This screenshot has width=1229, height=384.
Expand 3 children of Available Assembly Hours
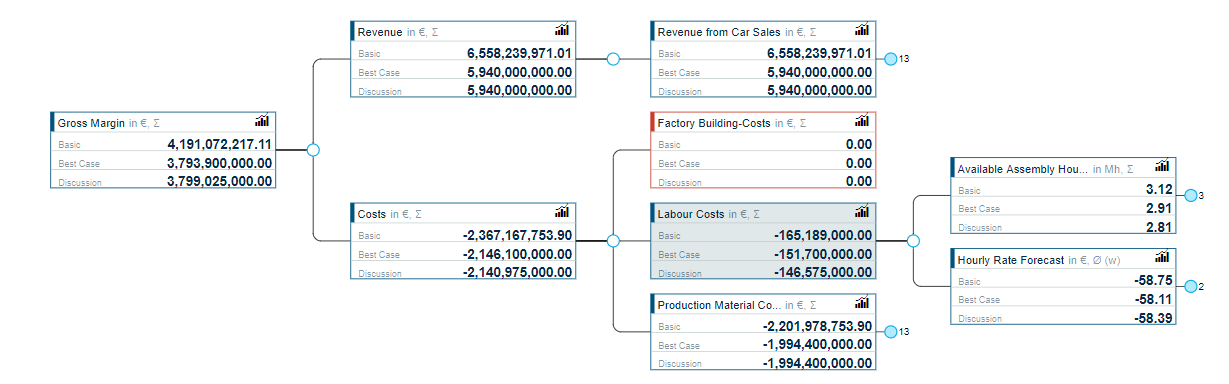(1190, 195)
